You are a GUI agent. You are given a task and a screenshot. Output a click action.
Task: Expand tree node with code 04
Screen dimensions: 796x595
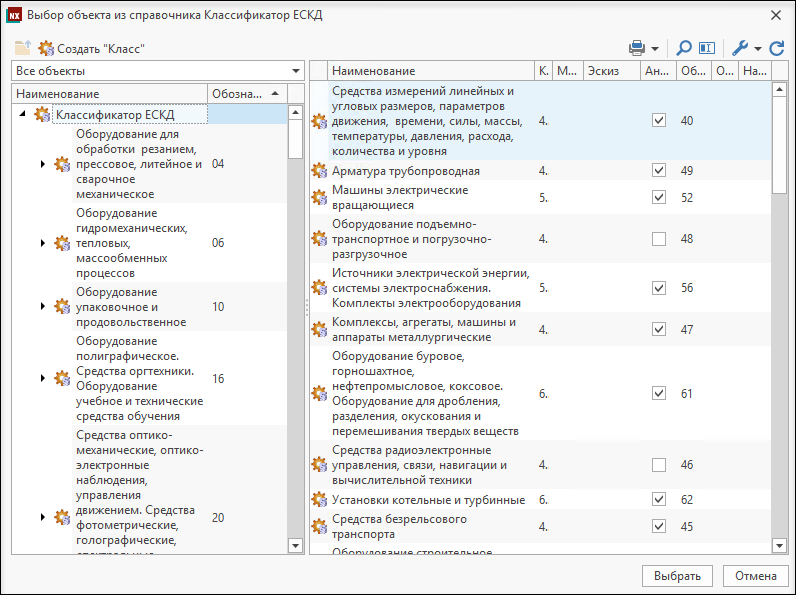click(x=43, y=164)
